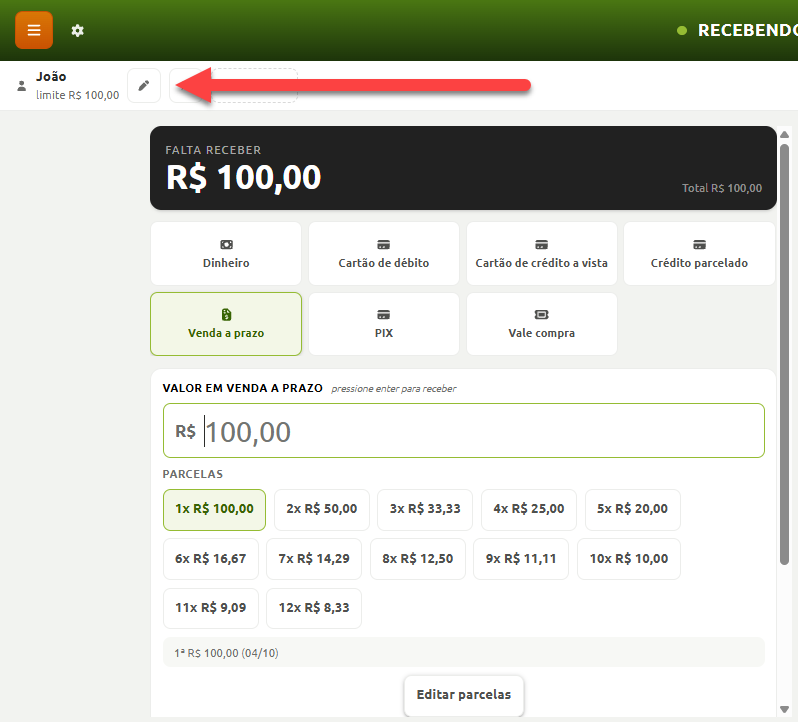Open the orange hamburger menu
798x722 pixels.
coord(34,31)
